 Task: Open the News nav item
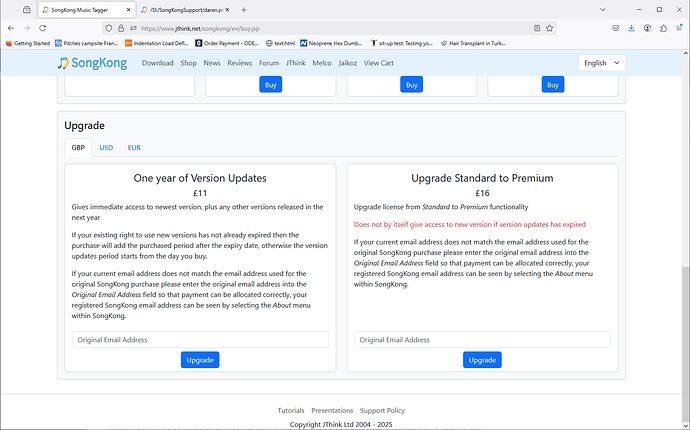[x=212, y=63]
